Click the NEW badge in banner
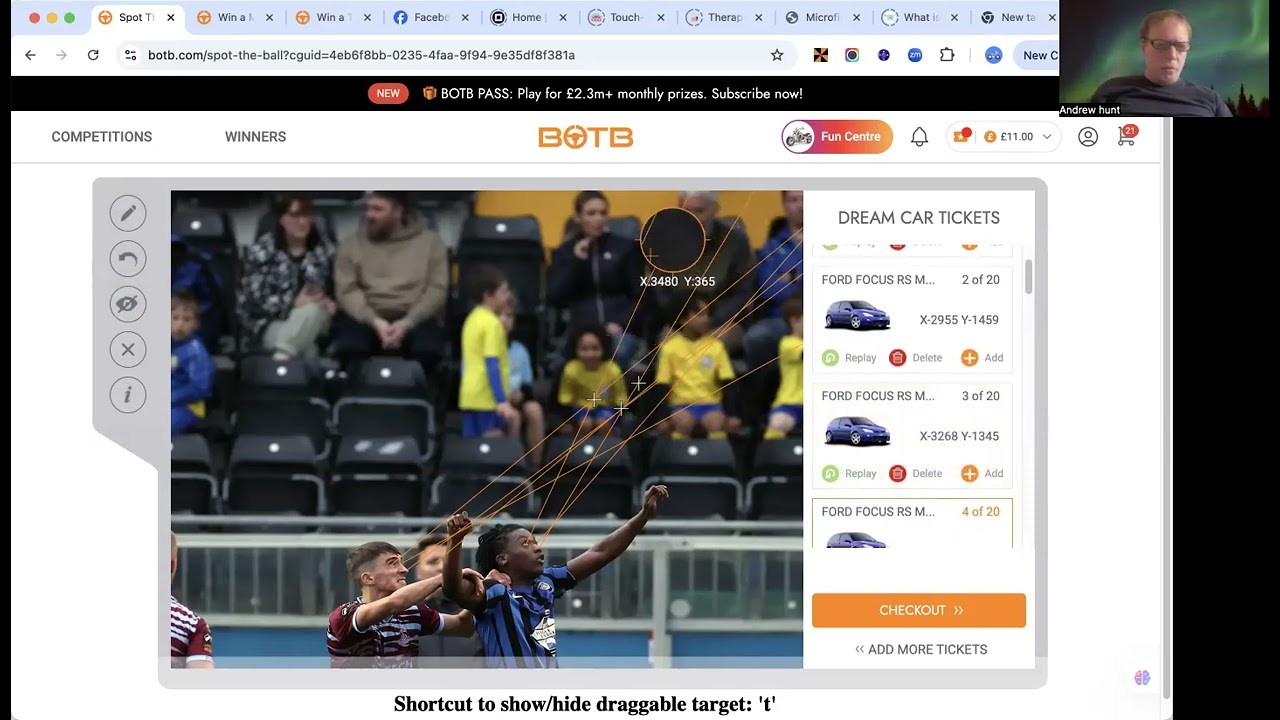Image resolution: width=1280 pixels, height=720 pixels. click(x=388, y=94)
